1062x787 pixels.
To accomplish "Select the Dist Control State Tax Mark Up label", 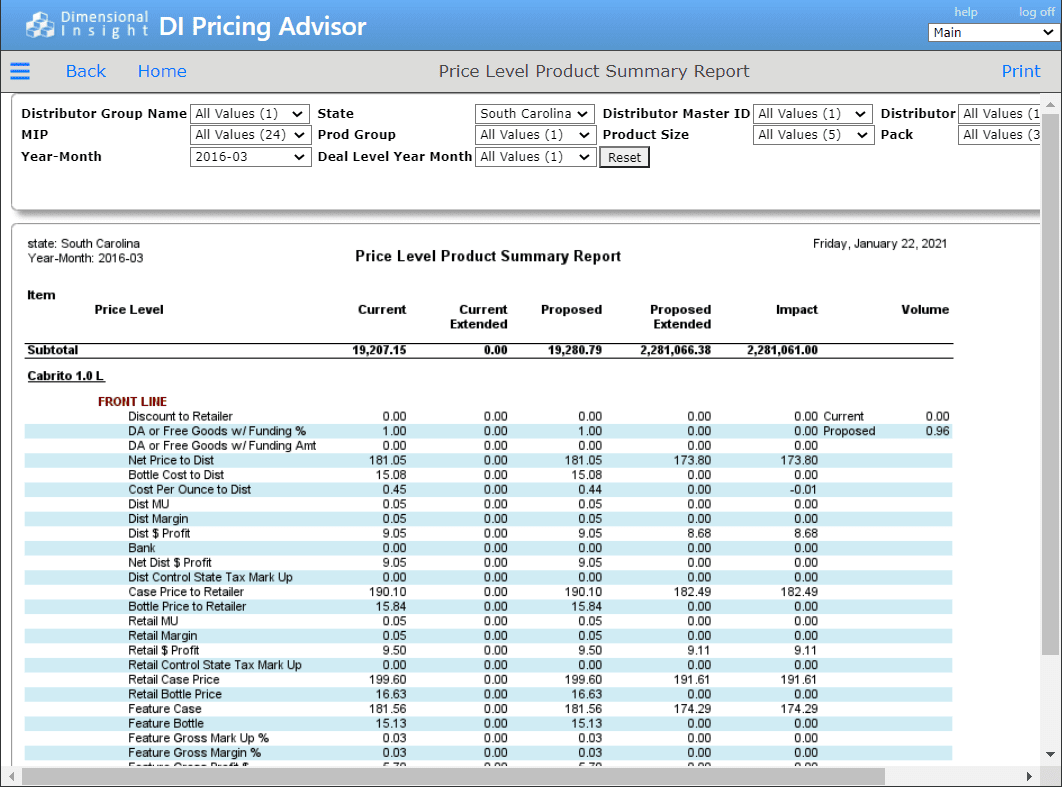I will point(210,577).
